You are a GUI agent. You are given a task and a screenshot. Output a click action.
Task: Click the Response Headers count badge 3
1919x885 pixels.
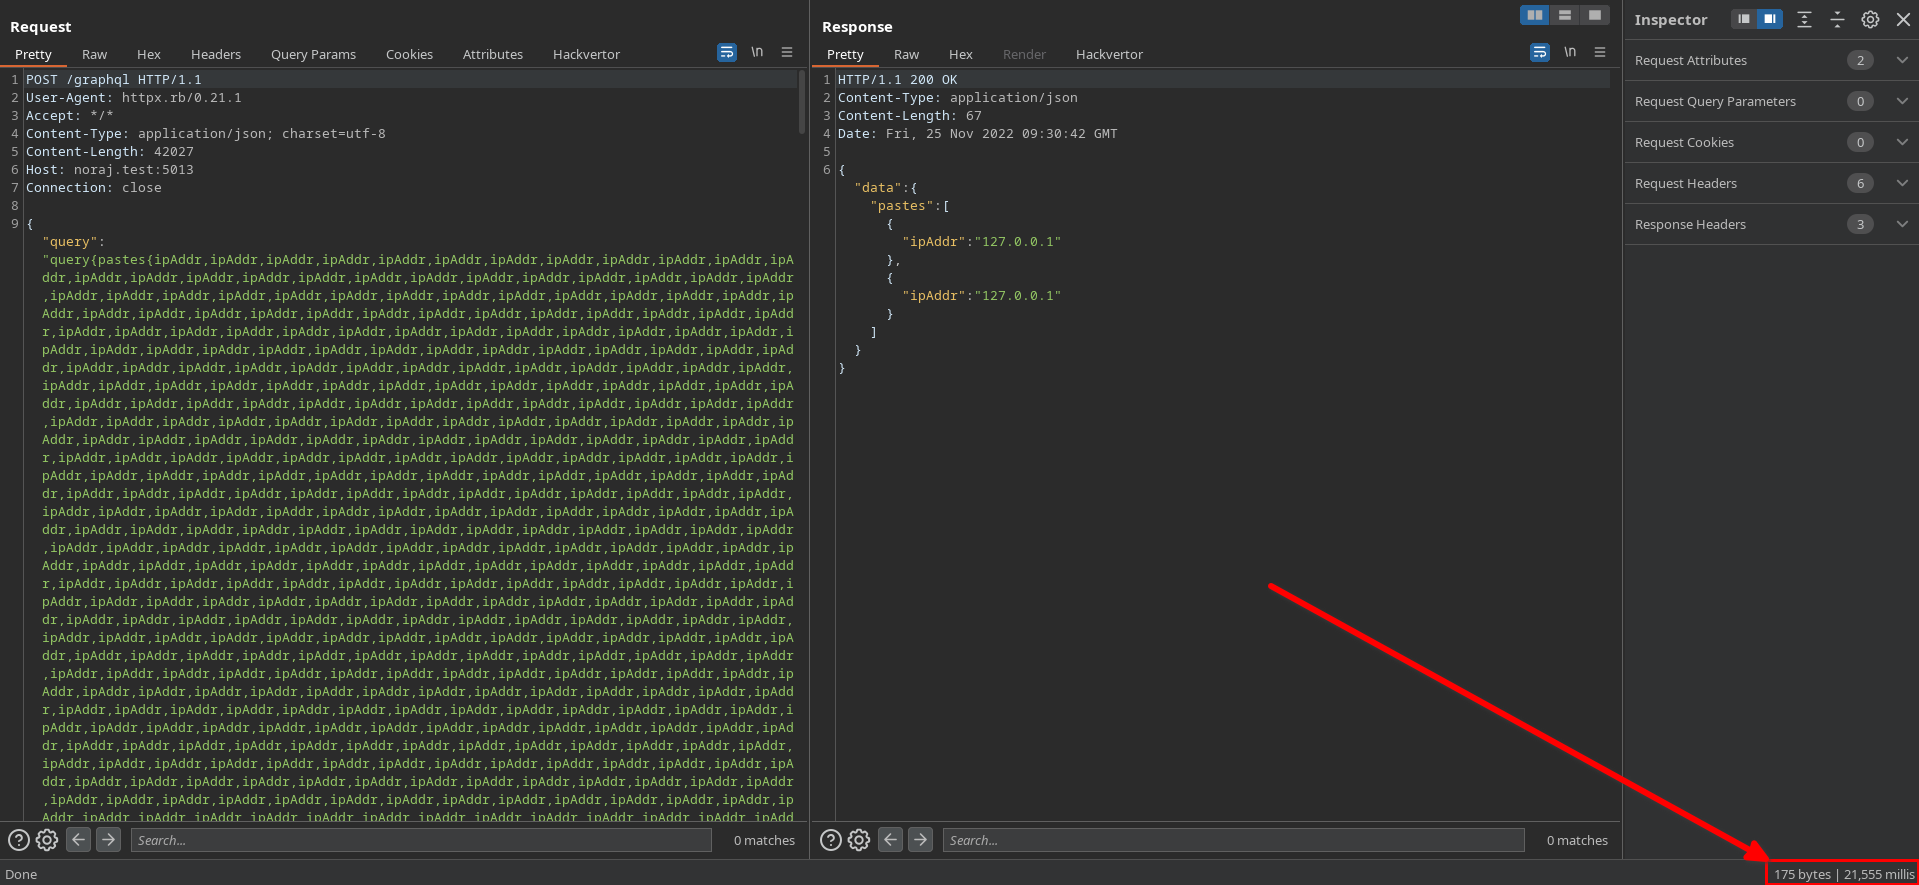pos(1860,224)
